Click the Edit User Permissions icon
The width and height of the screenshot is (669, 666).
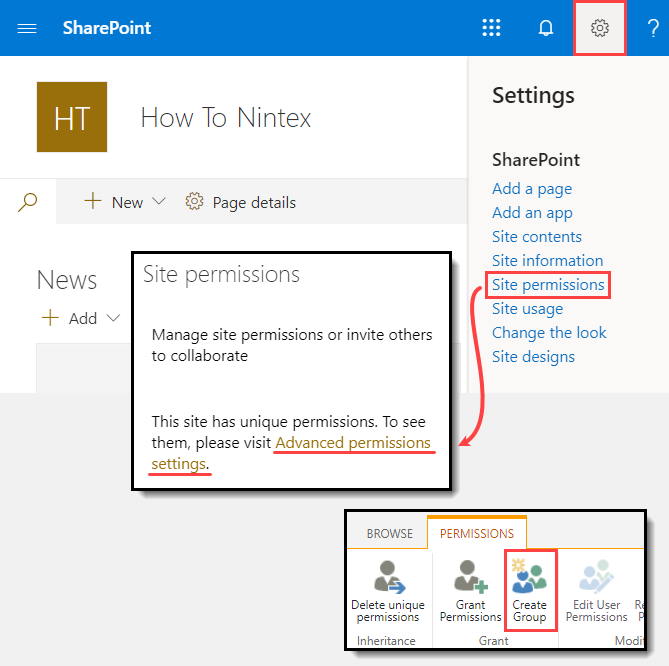(596, 577)
